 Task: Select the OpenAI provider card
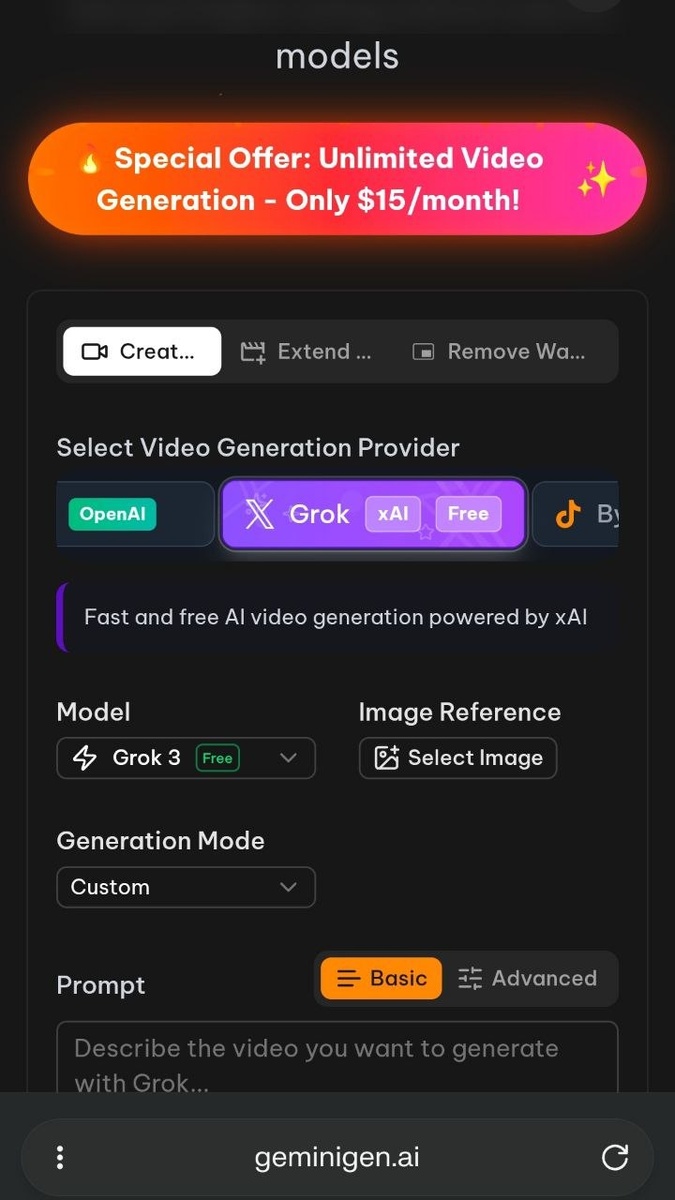click(135, 514)
